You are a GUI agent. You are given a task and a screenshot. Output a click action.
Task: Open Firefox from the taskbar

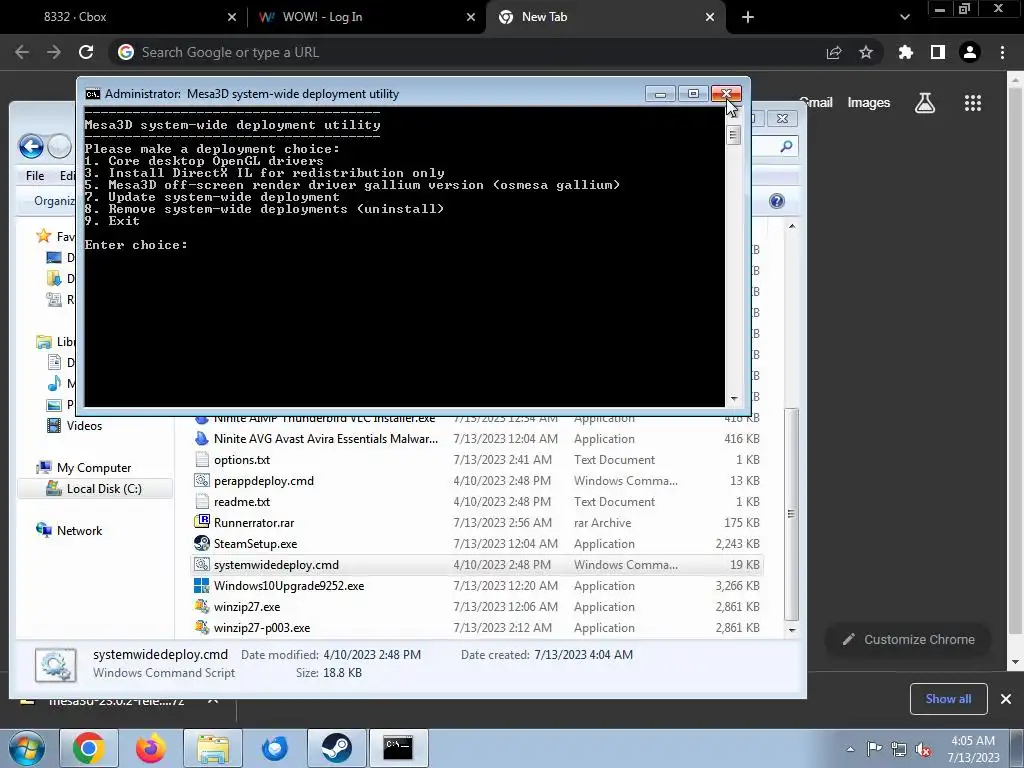click(150, 748)
